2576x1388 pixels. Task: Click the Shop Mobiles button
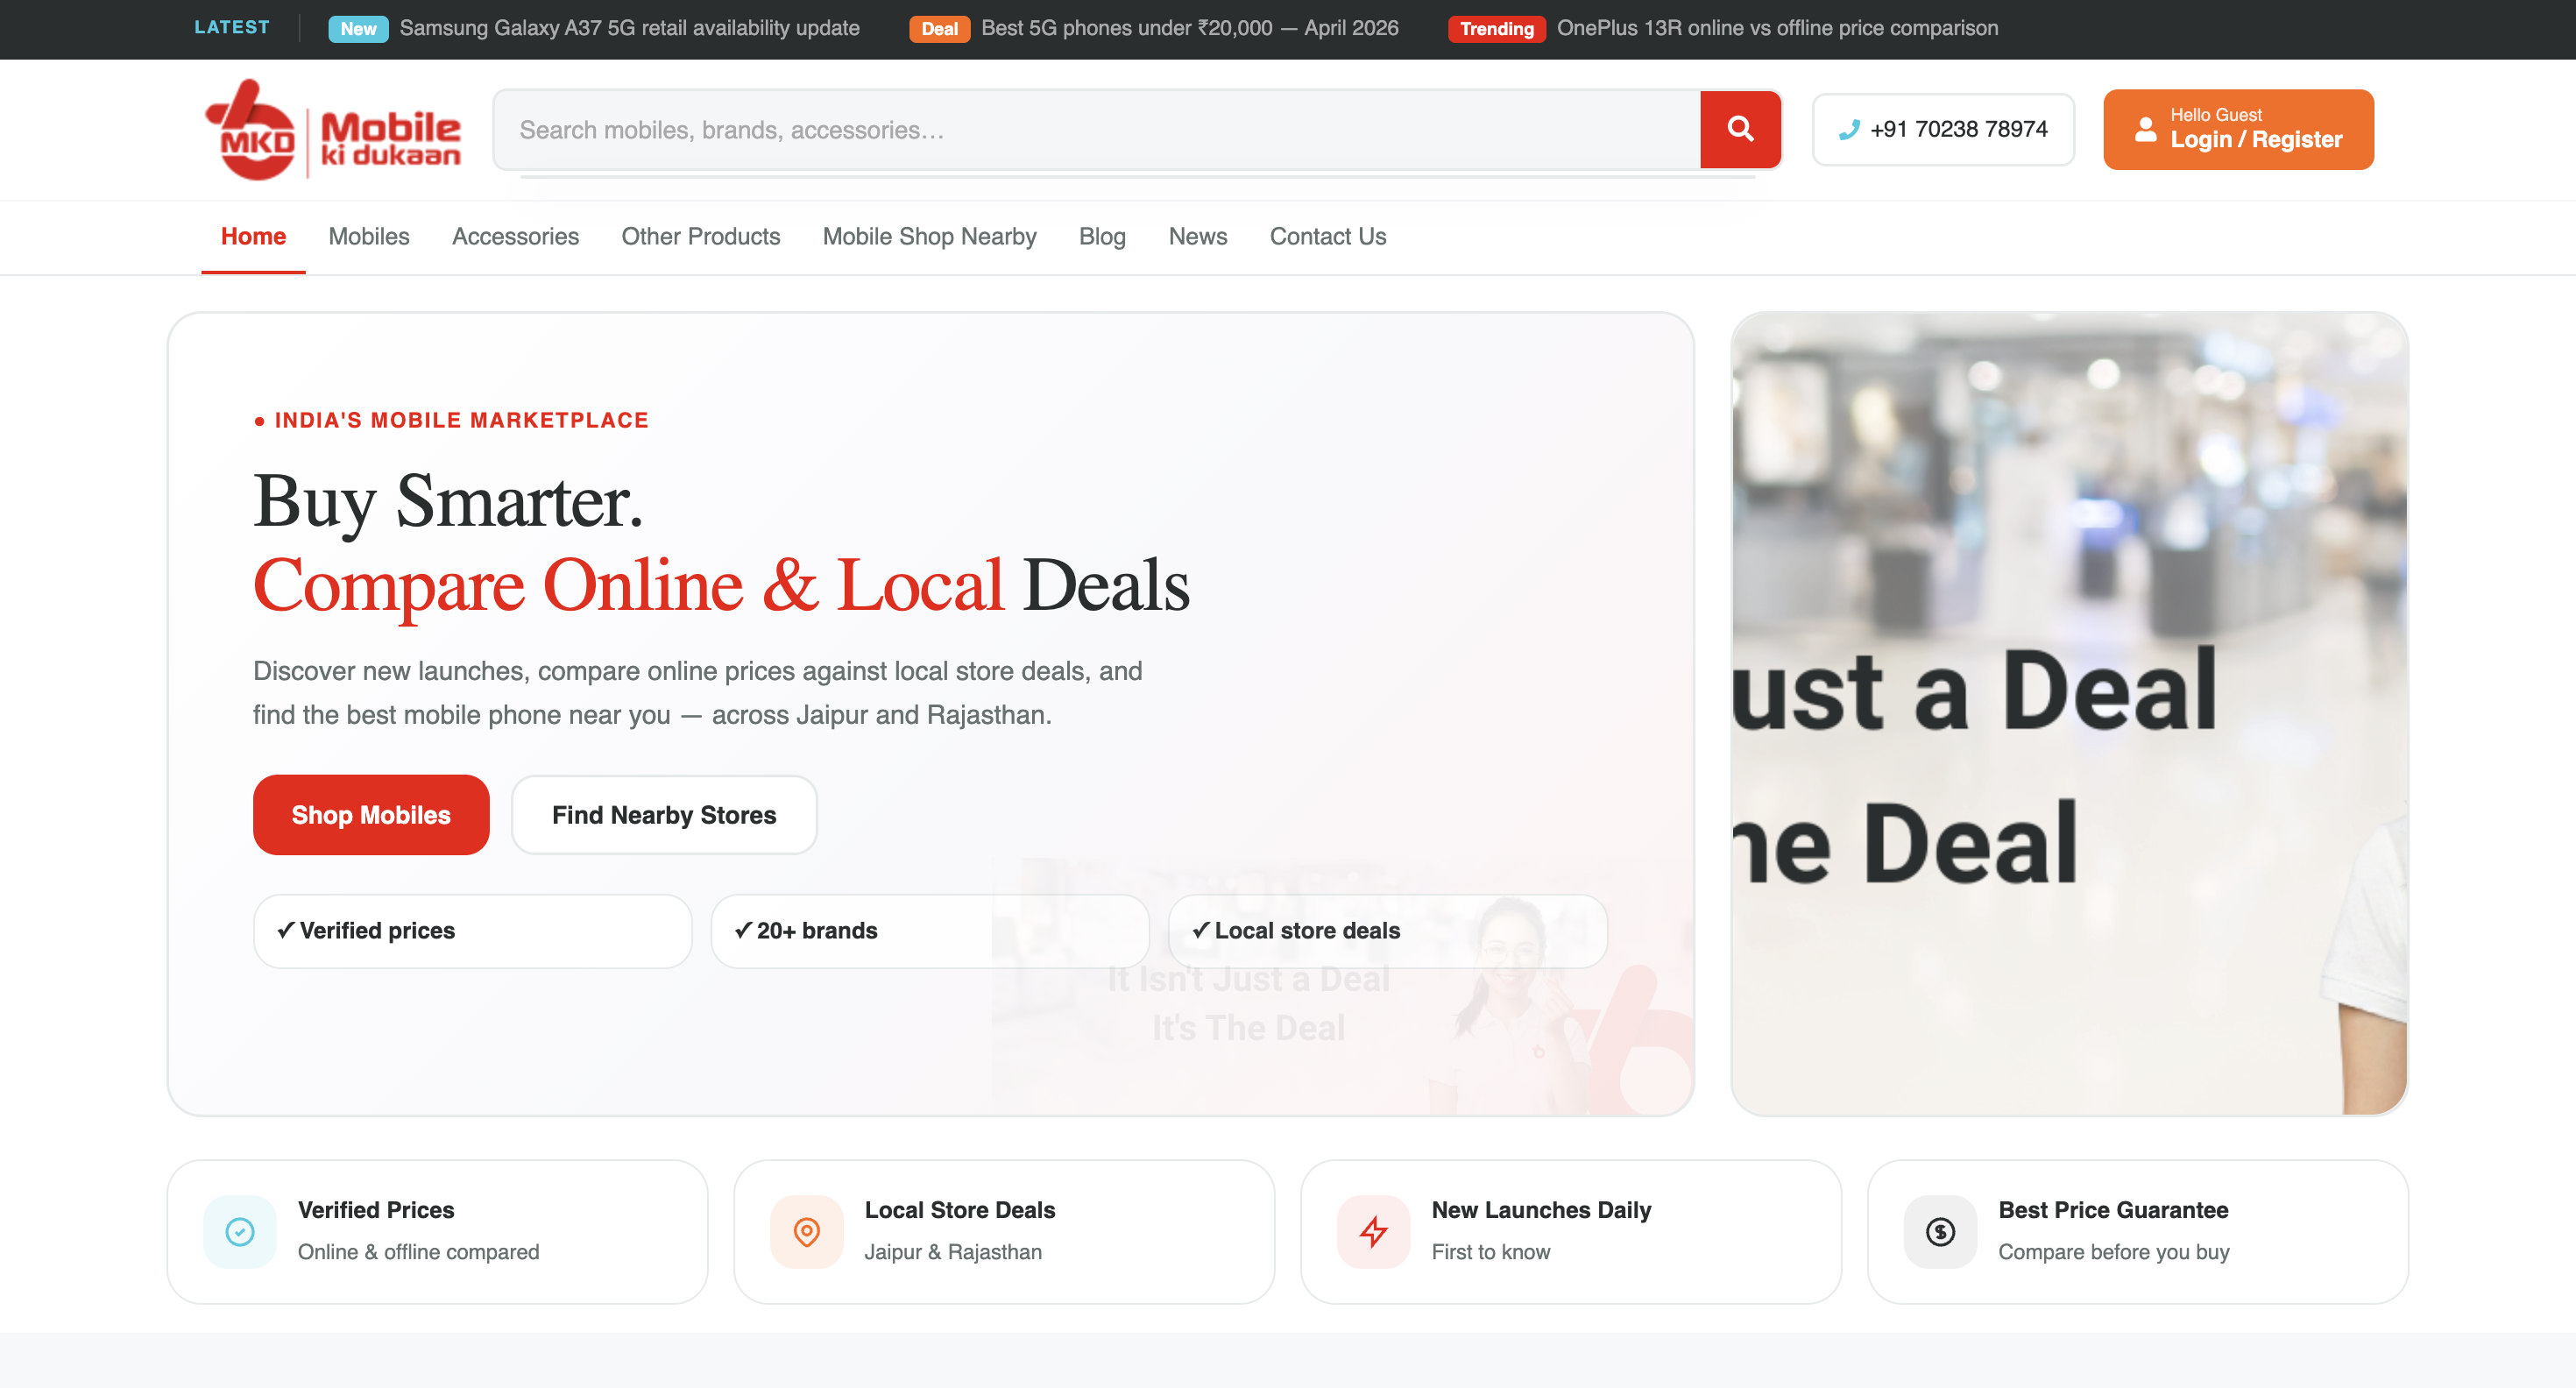370,814
